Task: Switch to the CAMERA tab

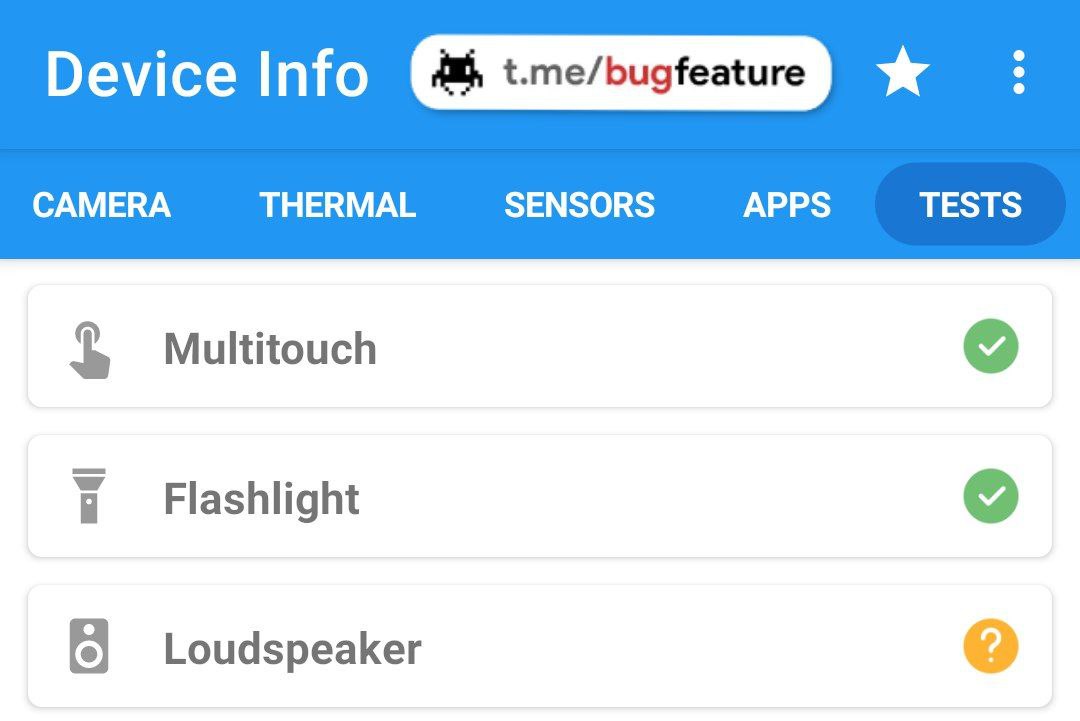Action: [x=101, y=205]
